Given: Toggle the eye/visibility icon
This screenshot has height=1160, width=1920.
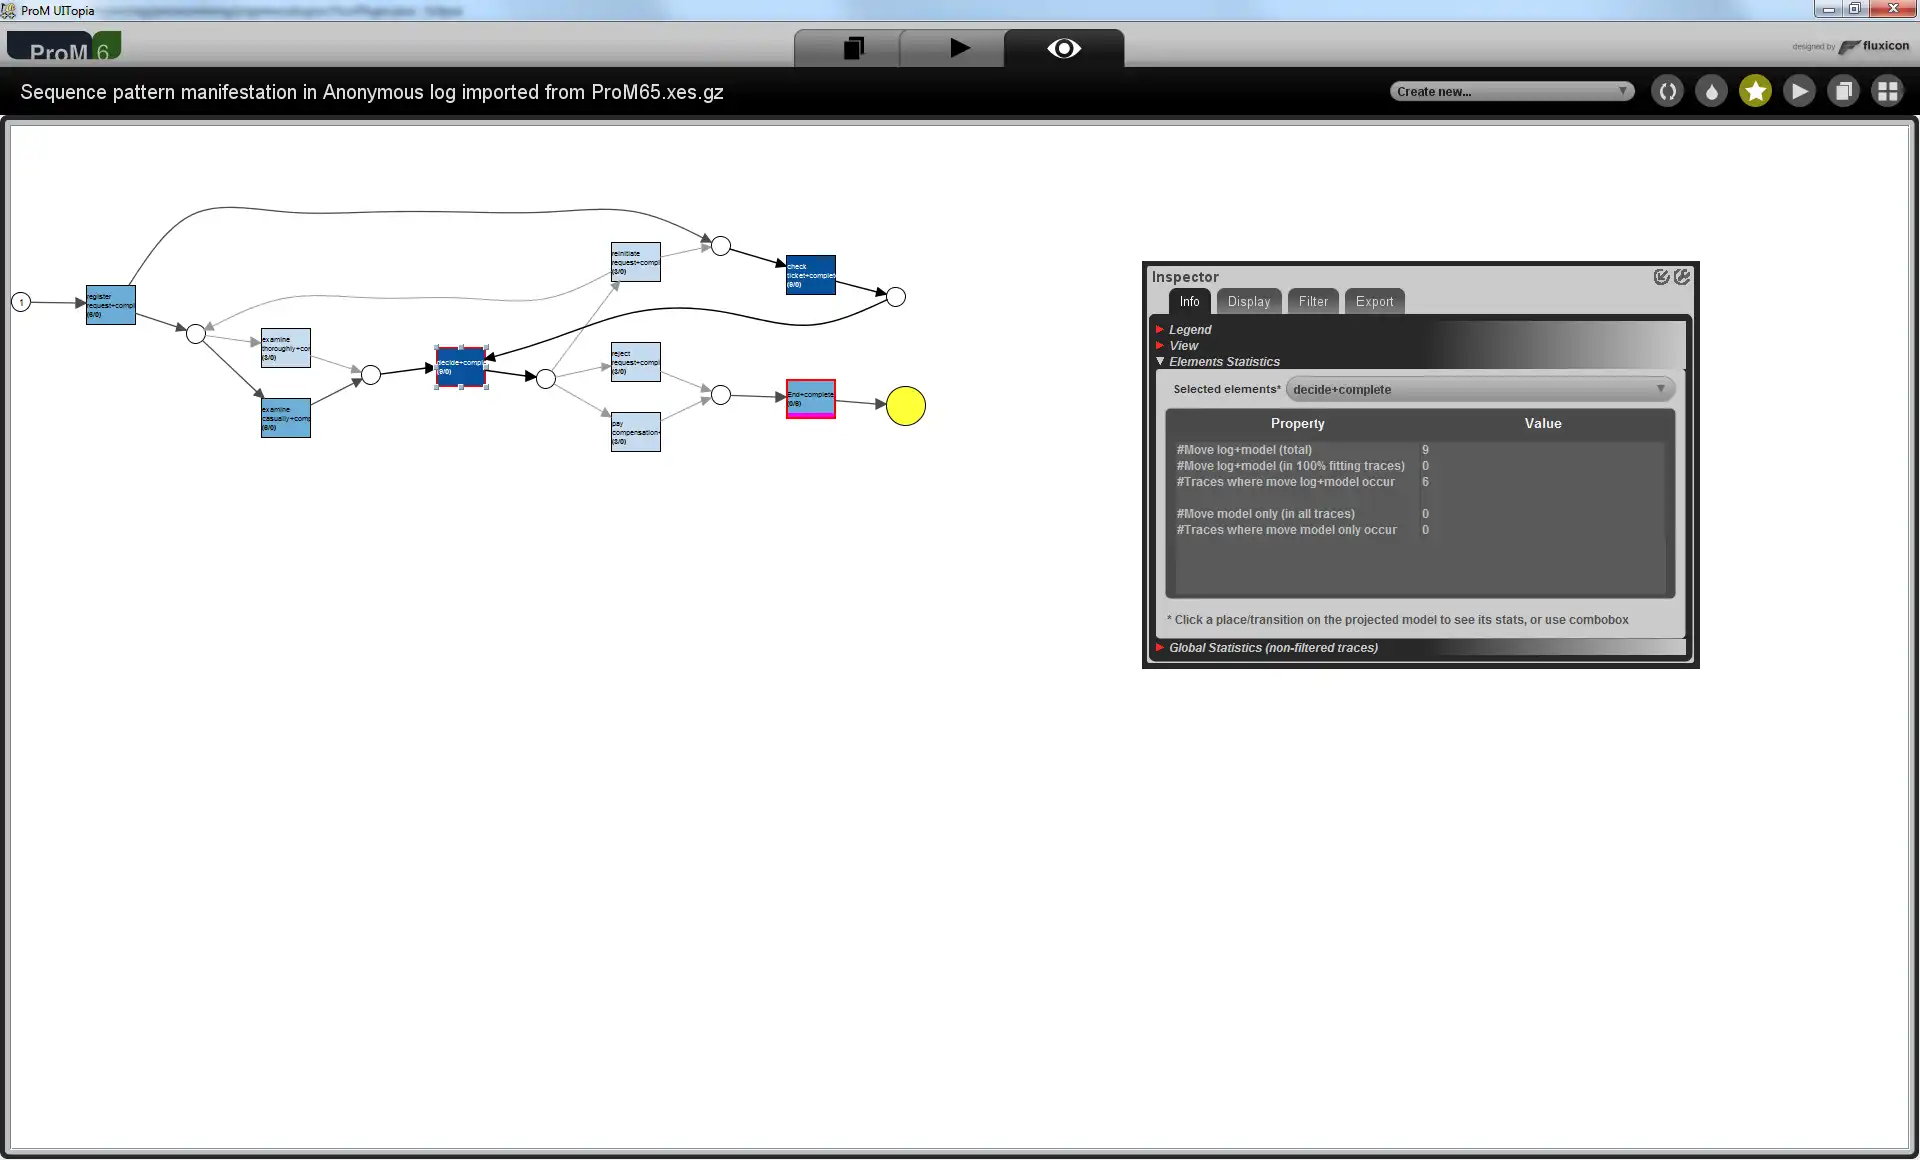Looking at the screenshot, I should (x=1063, y=48).
